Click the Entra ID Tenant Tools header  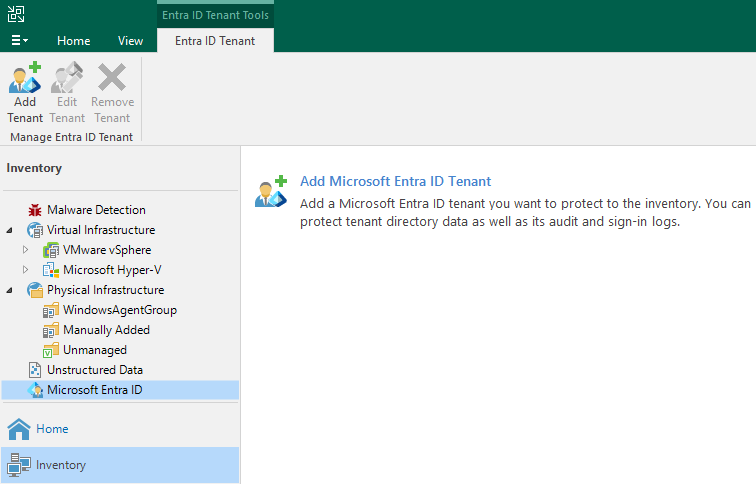215,15
